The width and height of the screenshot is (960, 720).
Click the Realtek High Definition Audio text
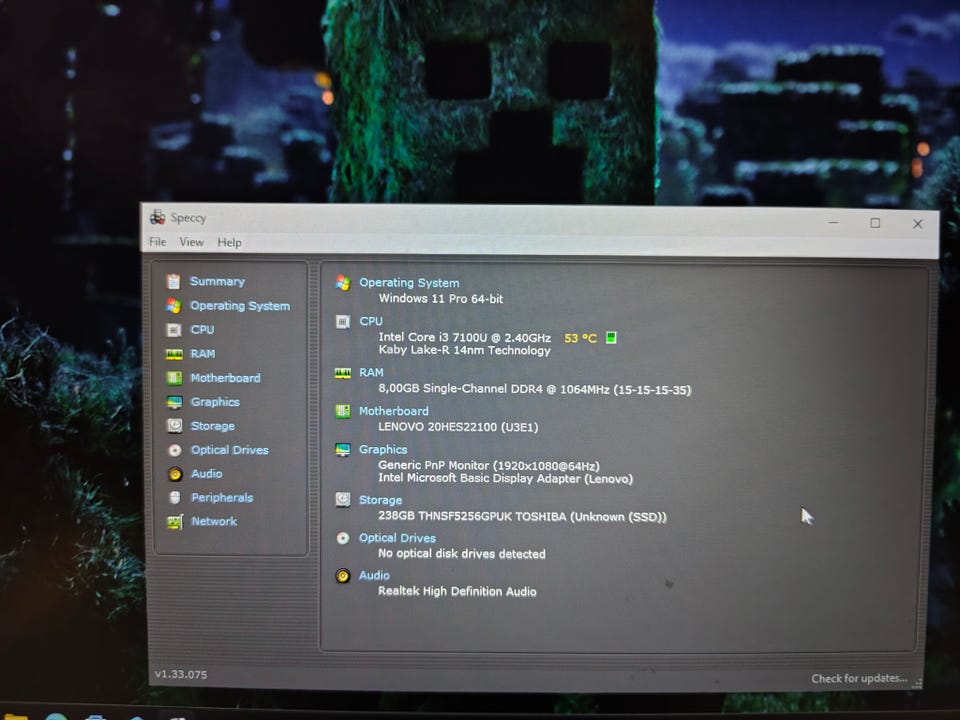click(x=457, y=591)
